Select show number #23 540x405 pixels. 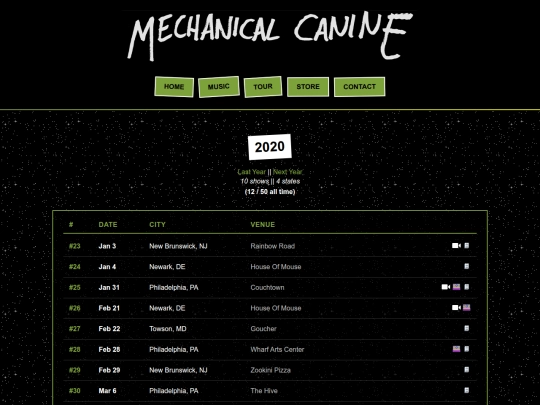point(75,246)
